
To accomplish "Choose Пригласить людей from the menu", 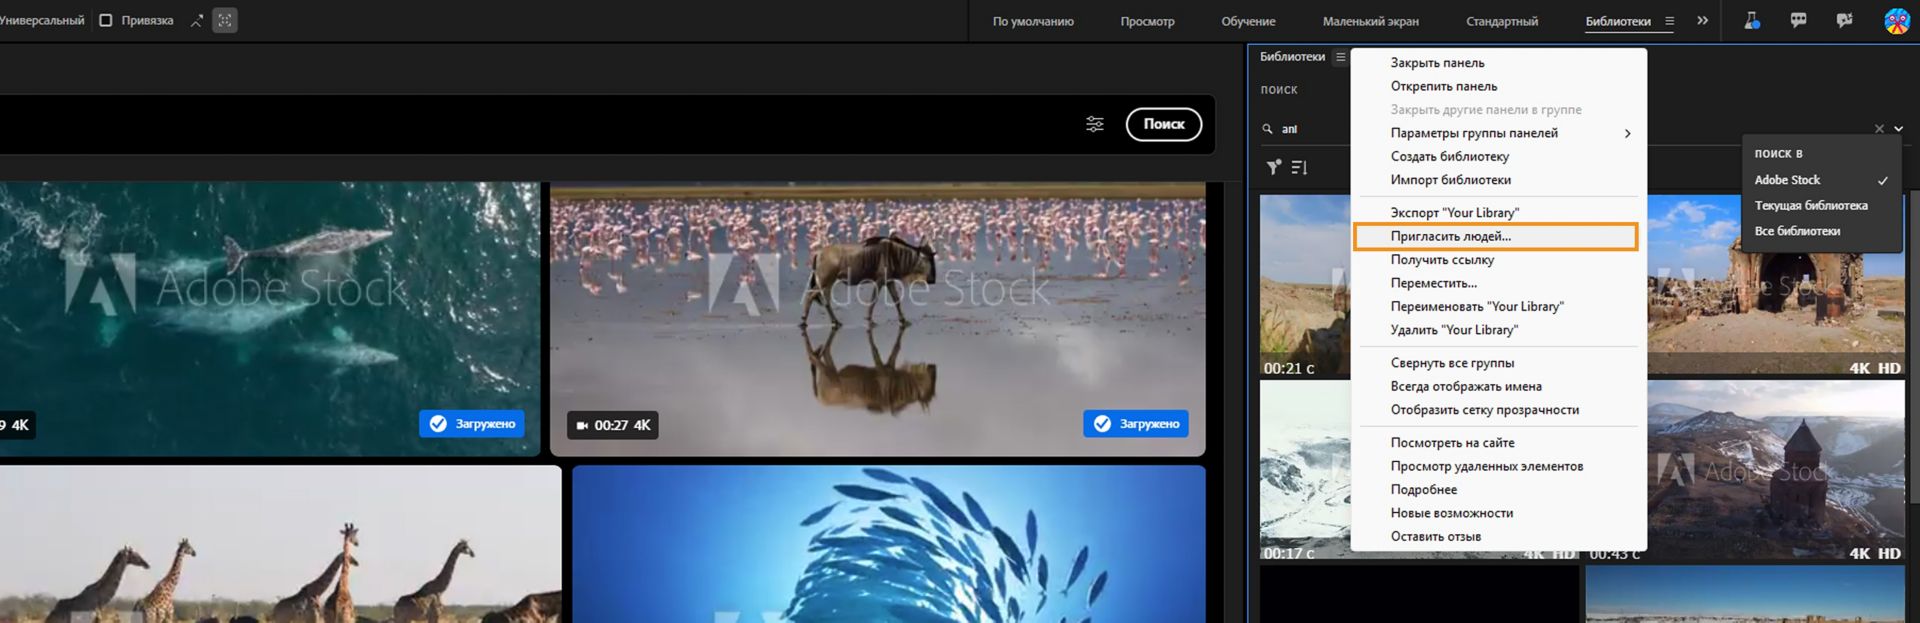I will pyautogui.click(x=1495, y=237).
